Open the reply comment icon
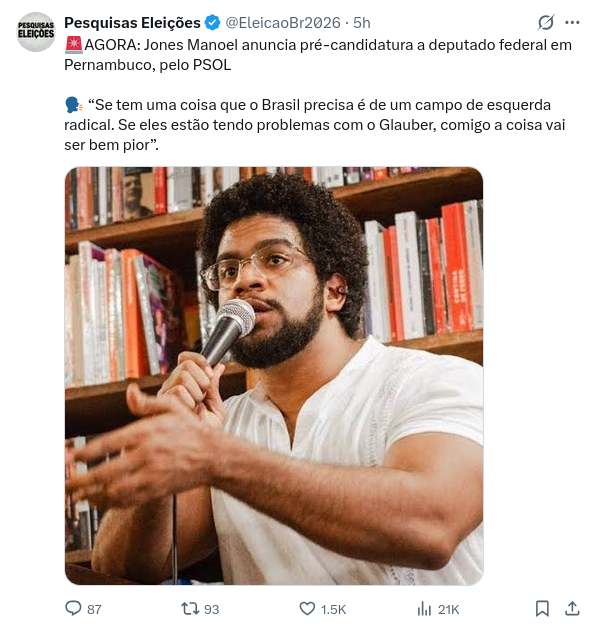598x630 pixels. (x=73, y=608)
